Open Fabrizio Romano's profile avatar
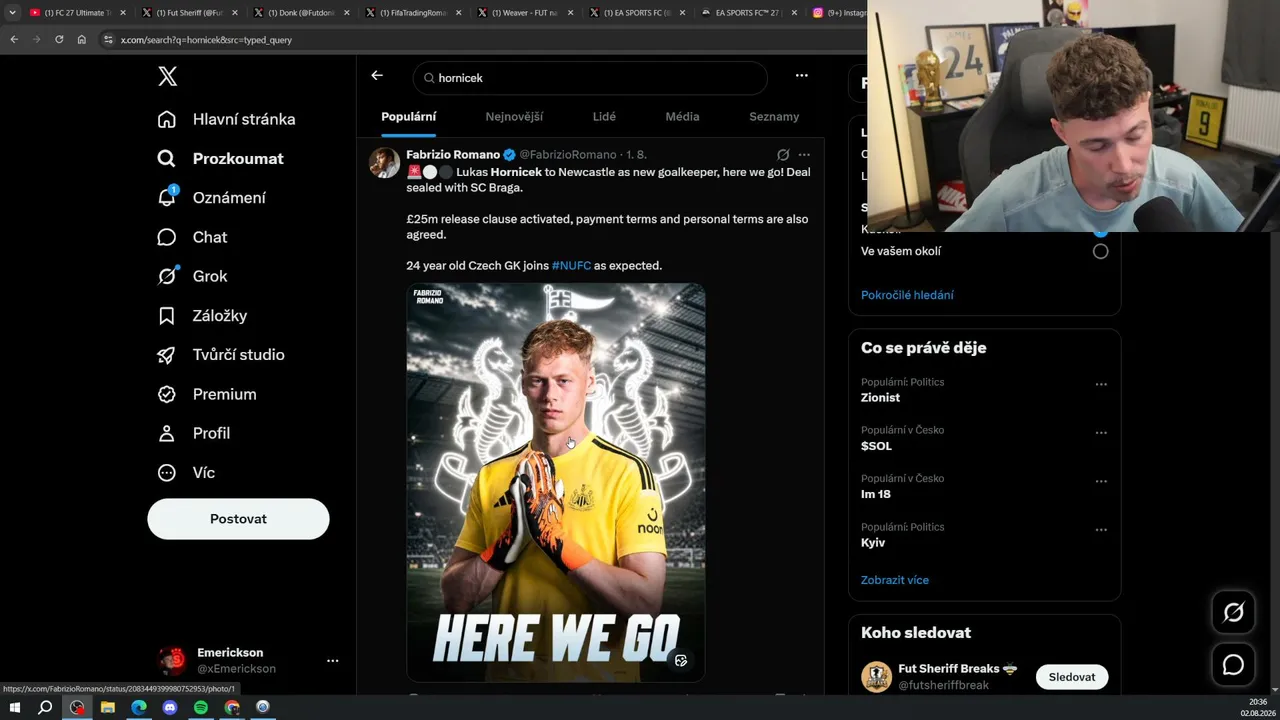The height and width of the screenshot is (720, 1280). coord(384,163)
